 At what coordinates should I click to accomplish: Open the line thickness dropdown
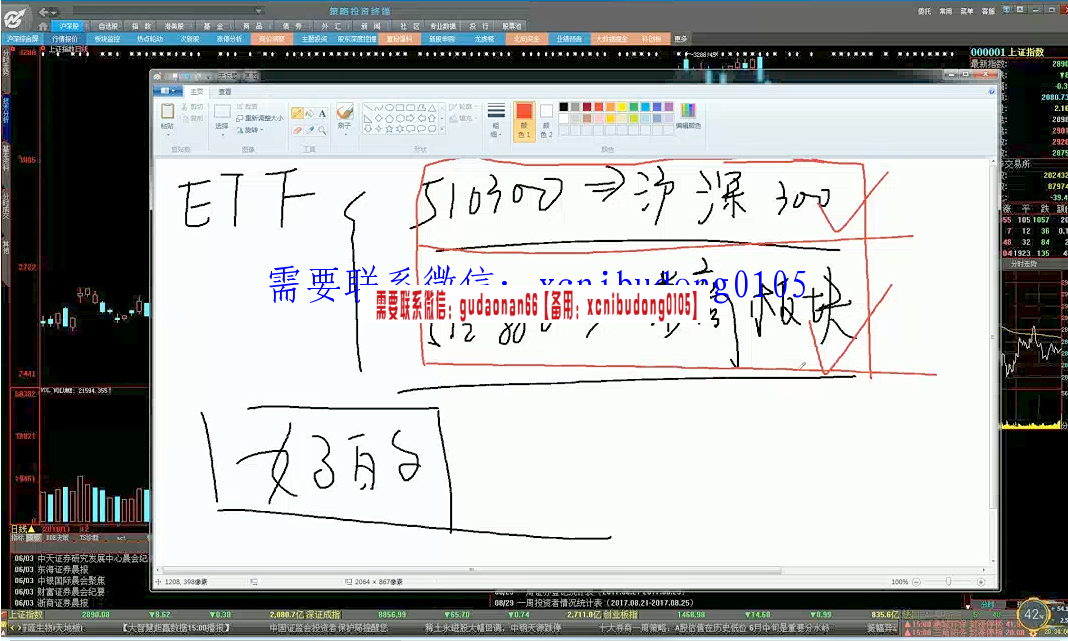pos(496,120)
